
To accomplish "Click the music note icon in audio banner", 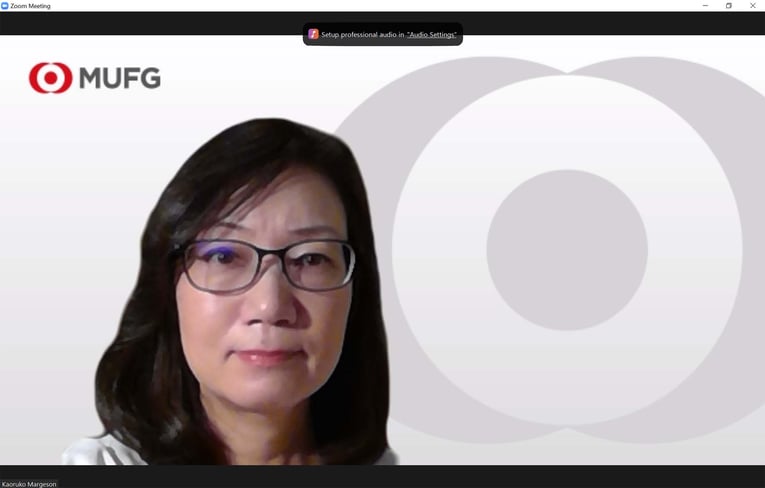I will pyautogui.click(x=313, y=34).
